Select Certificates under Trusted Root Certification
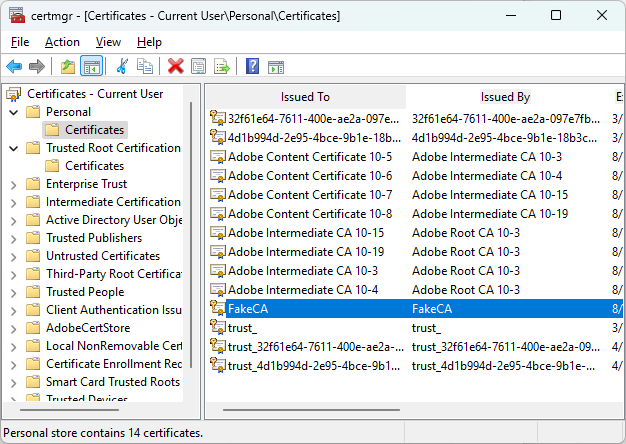 [95, 166]
